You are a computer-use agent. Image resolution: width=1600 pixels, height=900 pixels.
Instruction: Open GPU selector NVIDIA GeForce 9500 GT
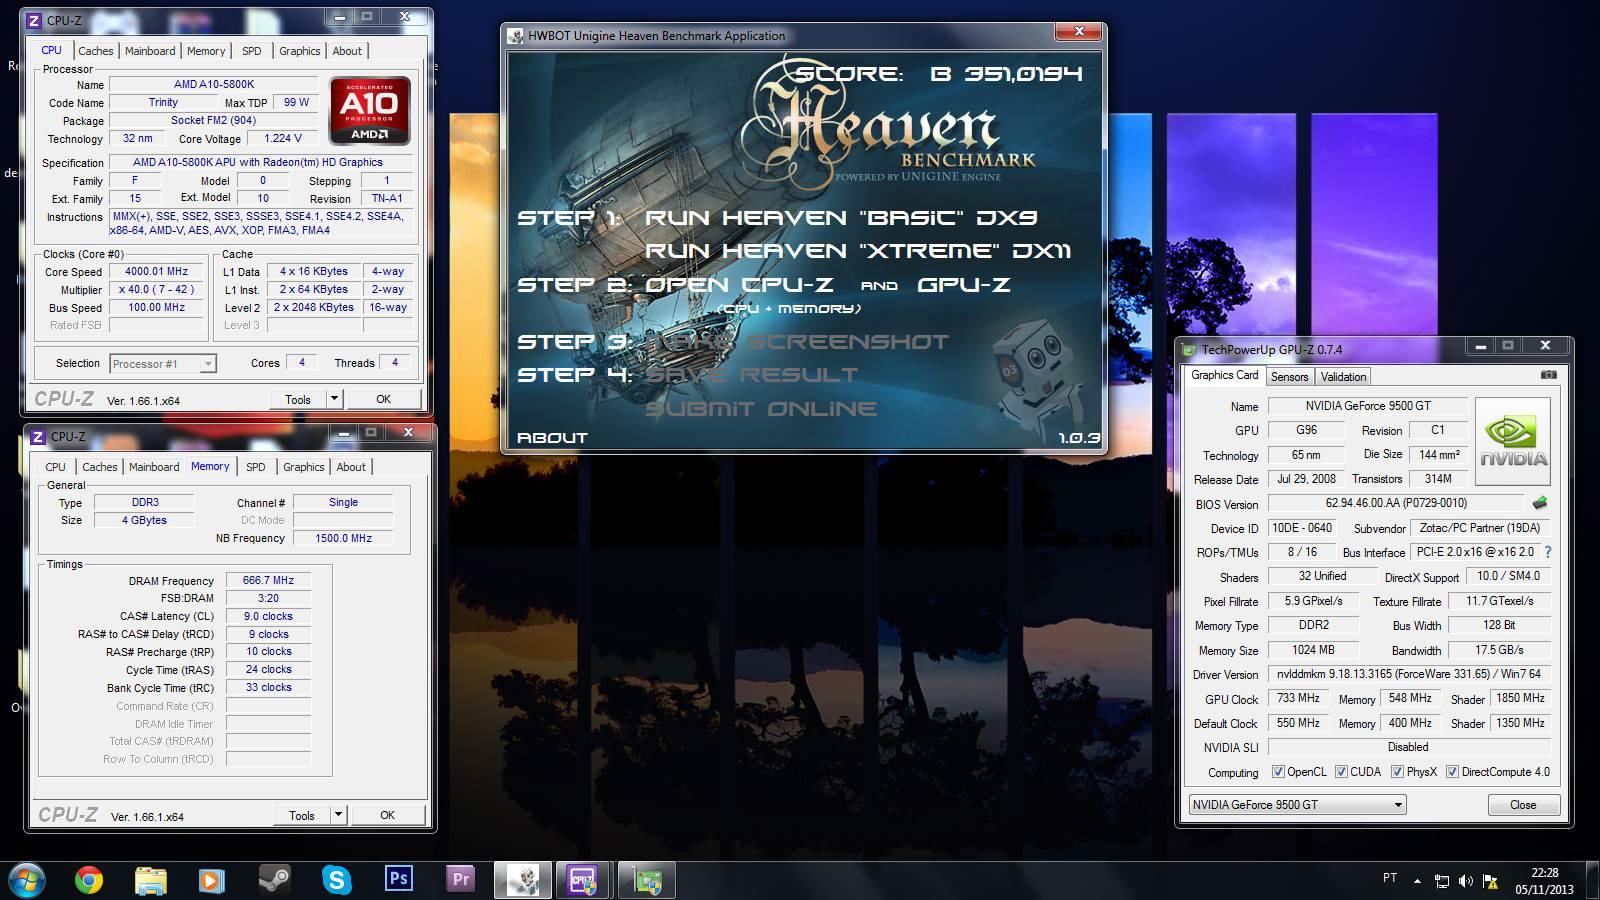(1297, 805)
